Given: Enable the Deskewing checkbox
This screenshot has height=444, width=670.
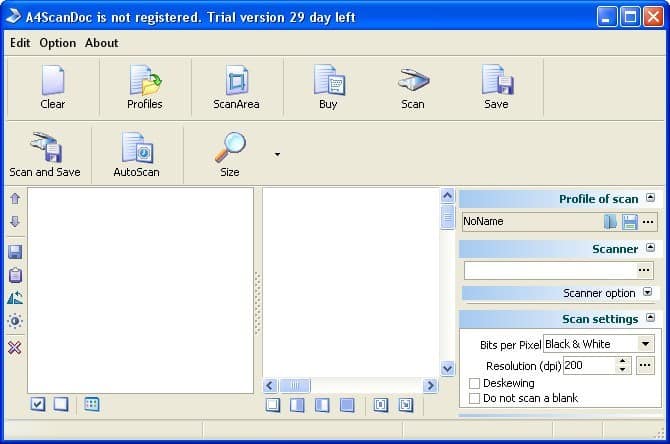Looking at the screenshot, I should 475,383.
